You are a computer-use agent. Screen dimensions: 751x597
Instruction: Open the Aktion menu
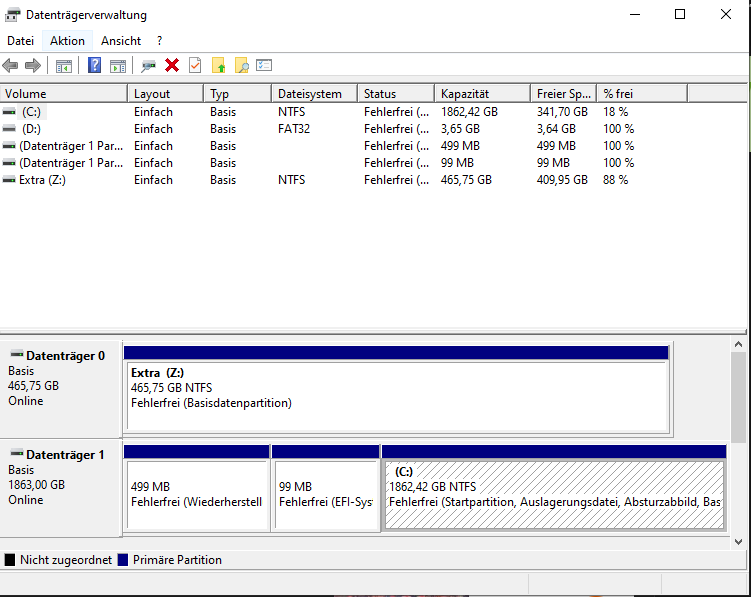67,41
